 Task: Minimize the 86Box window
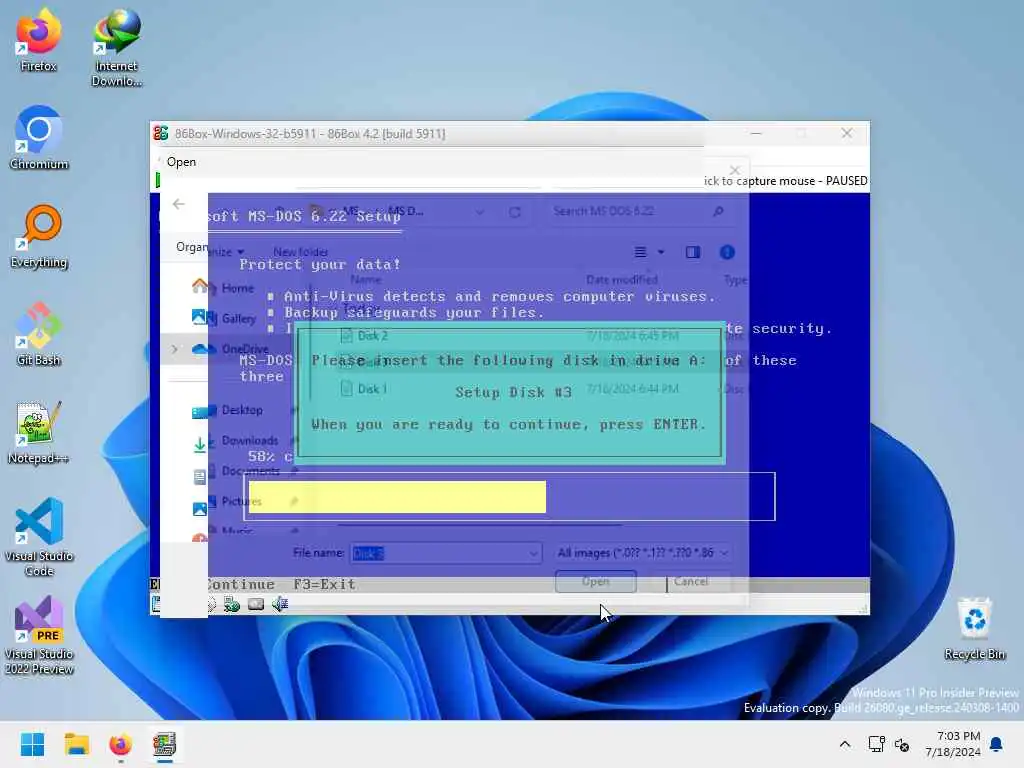[x=756, y=133]
